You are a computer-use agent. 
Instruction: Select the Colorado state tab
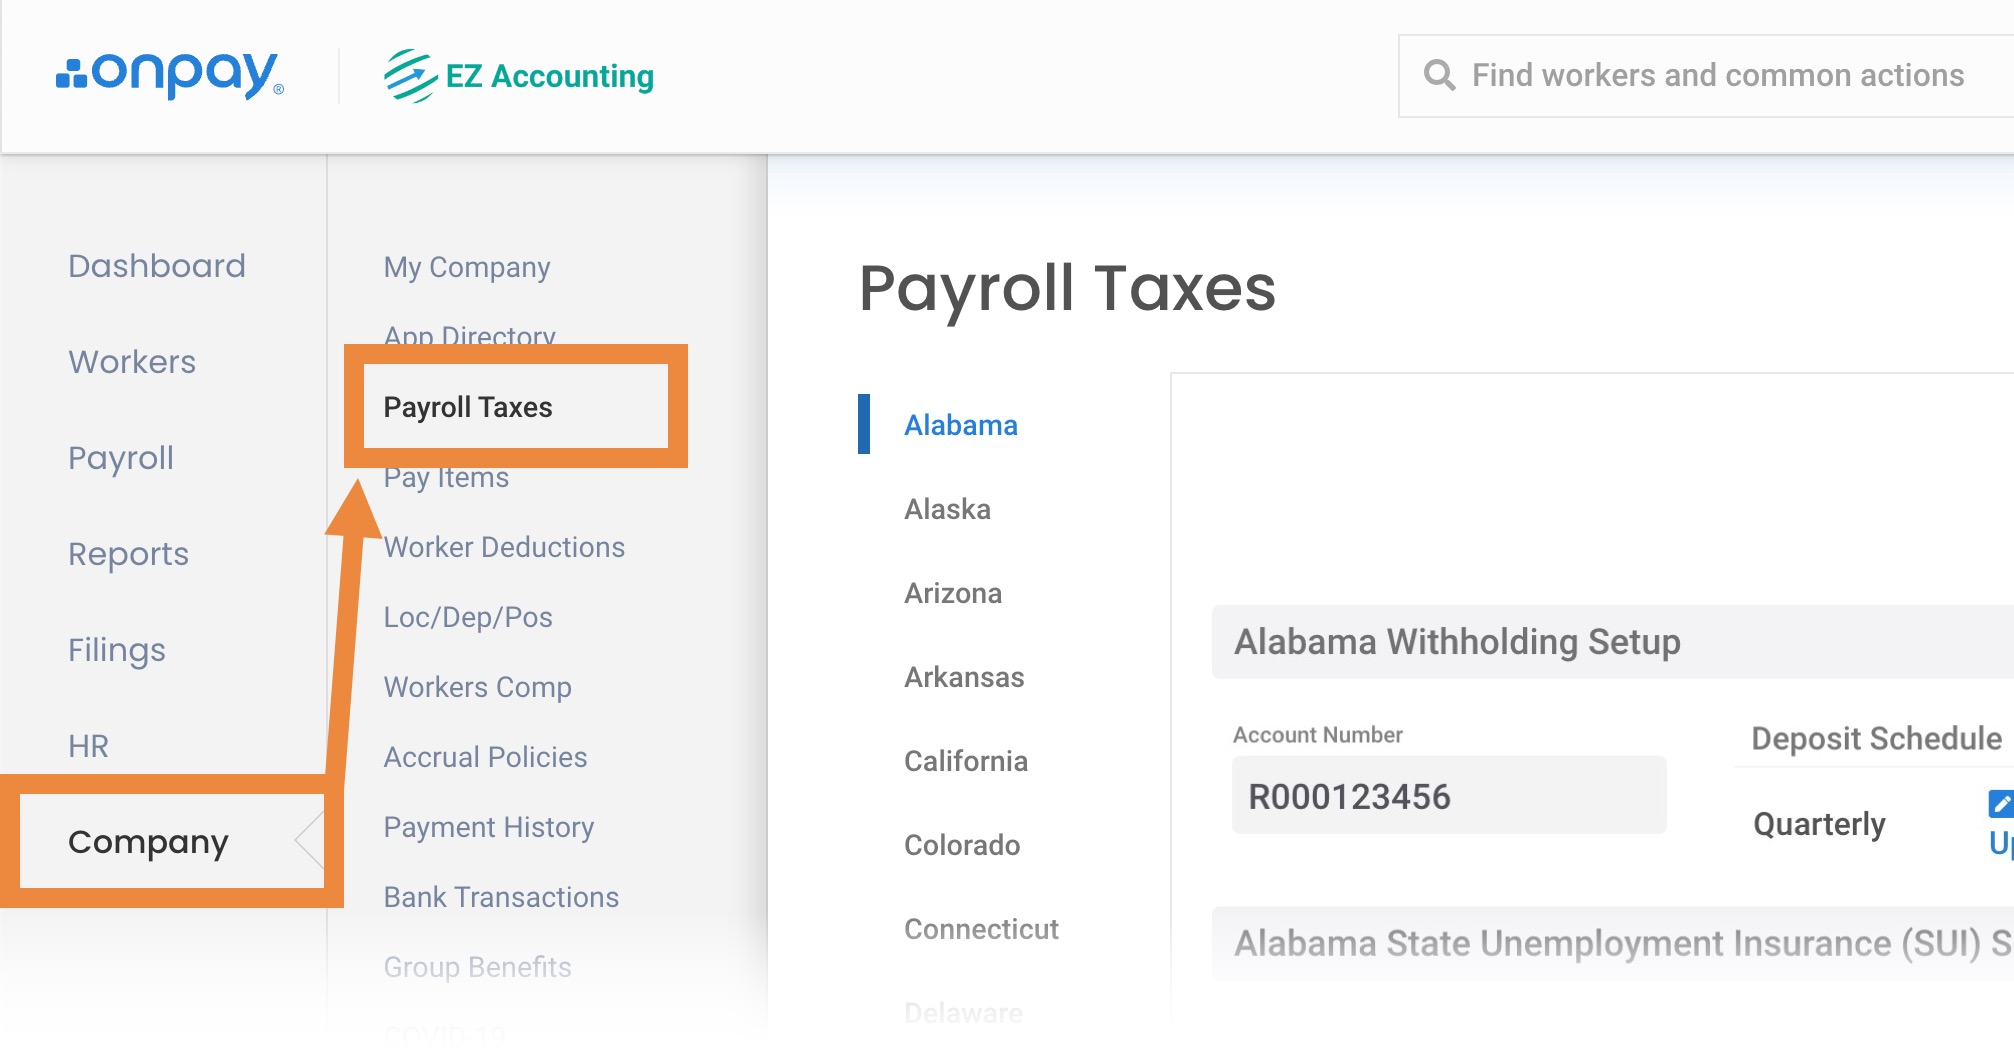point(962,845)
